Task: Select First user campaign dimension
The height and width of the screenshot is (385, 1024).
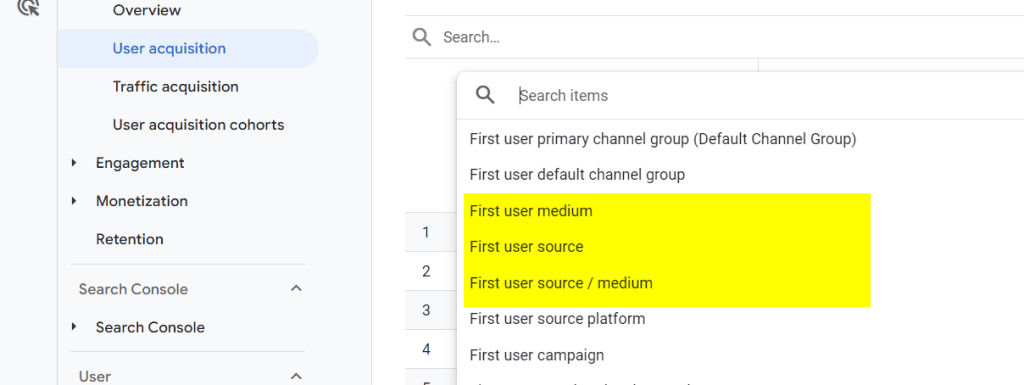Action: click(537, 356)
